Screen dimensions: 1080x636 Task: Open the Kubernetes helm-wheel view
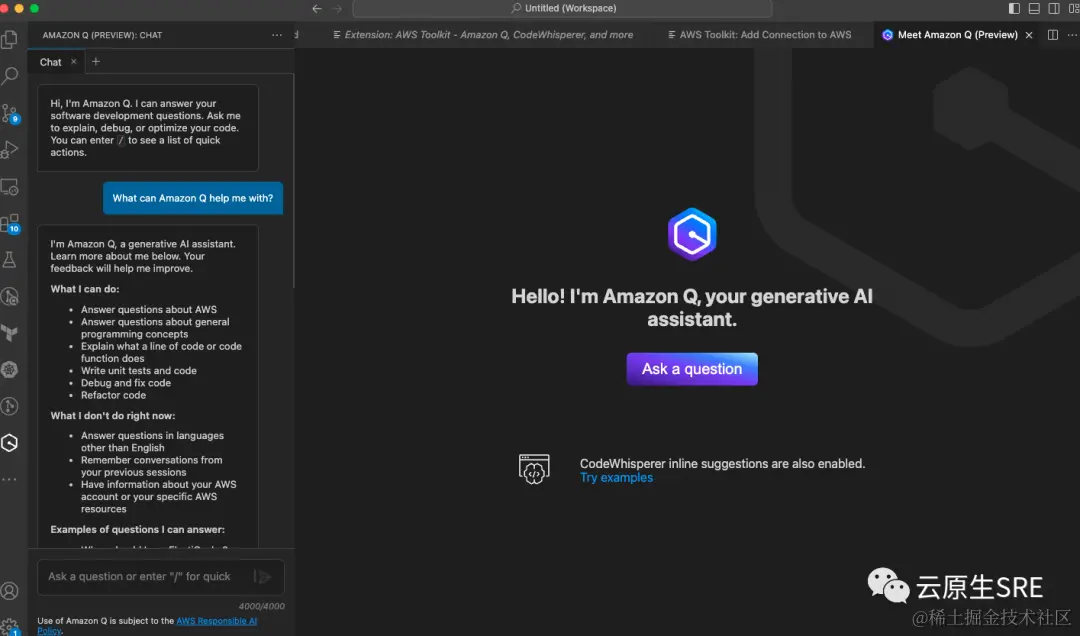[10, 370]
